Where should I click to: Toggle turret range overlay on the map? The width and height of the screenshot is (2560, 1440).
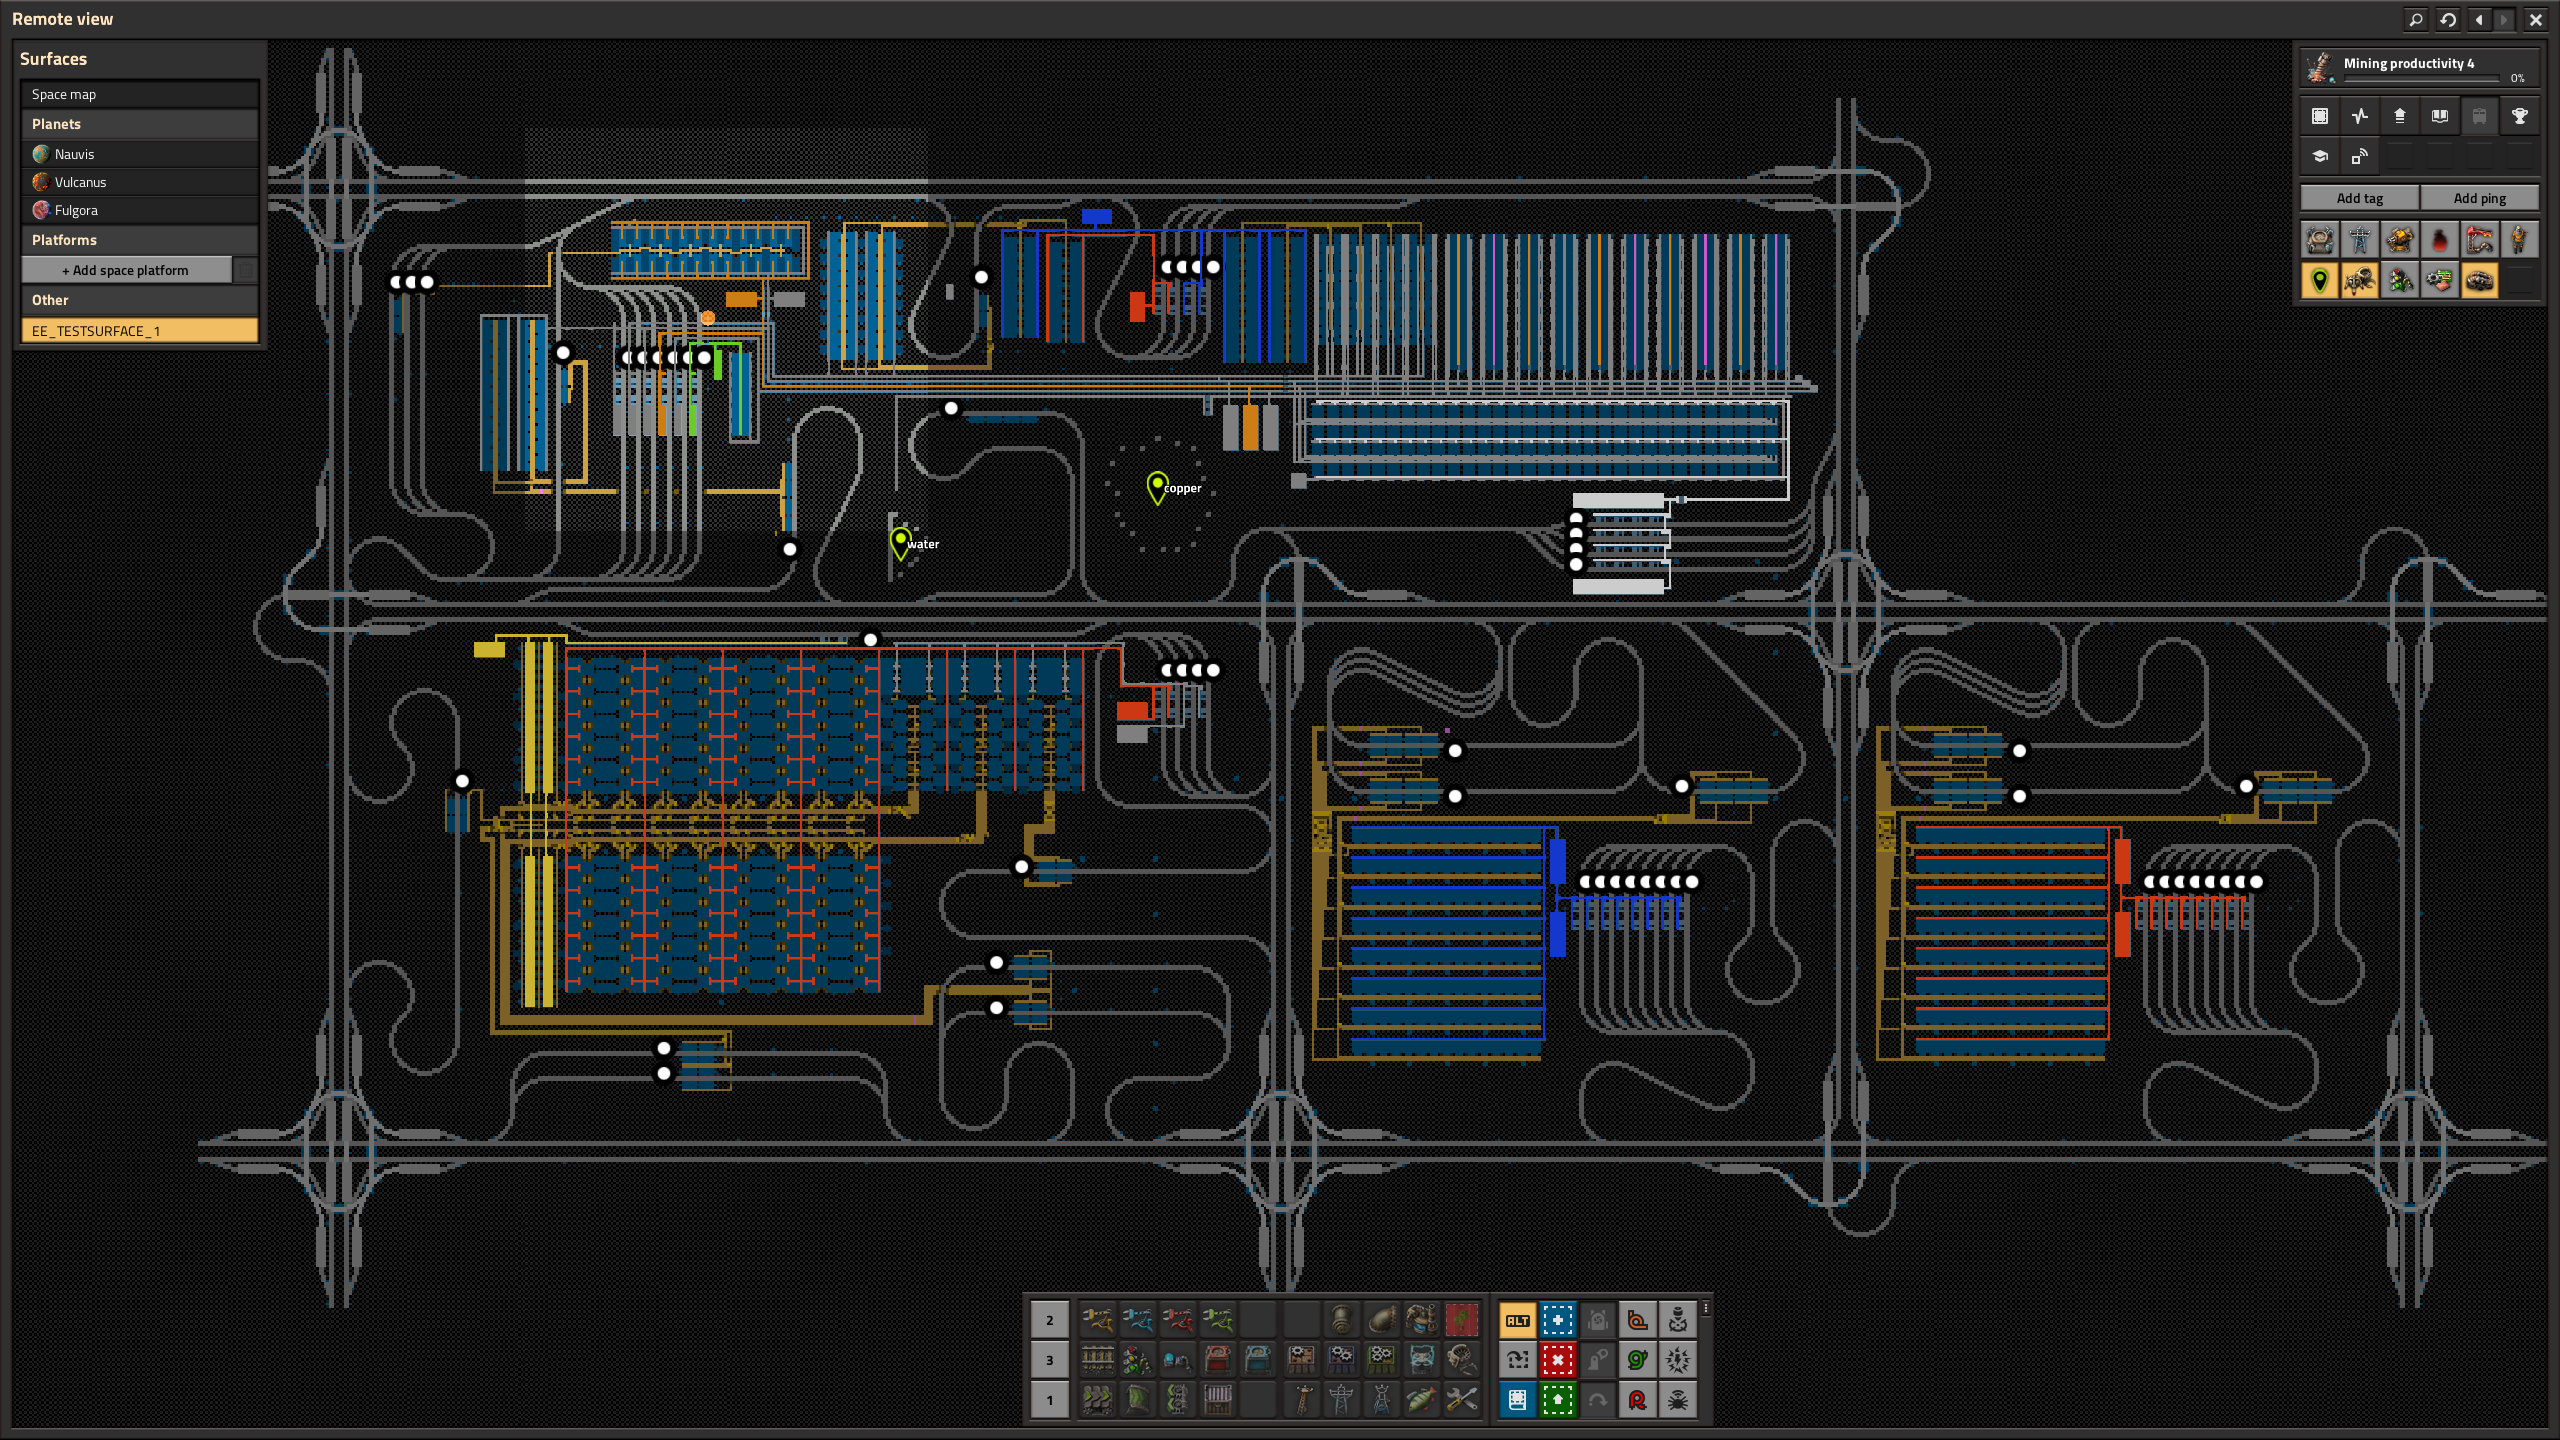[2400, 239]
